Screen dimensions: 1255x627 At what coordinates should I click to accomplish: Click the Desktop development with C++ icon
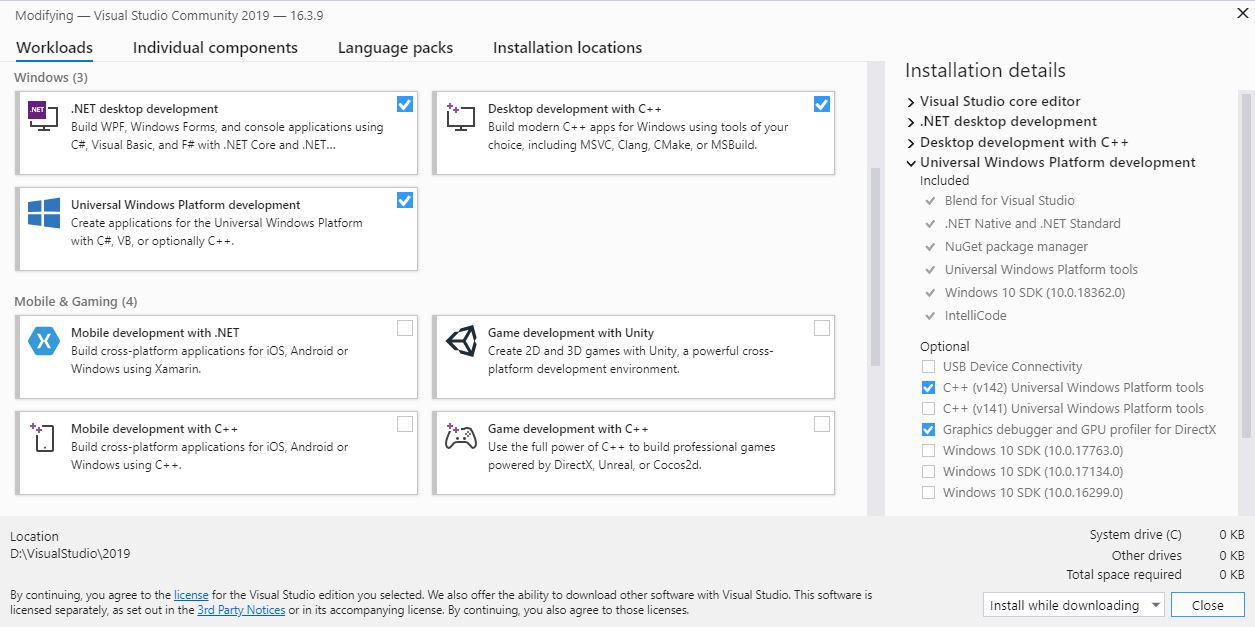(460, 118)
